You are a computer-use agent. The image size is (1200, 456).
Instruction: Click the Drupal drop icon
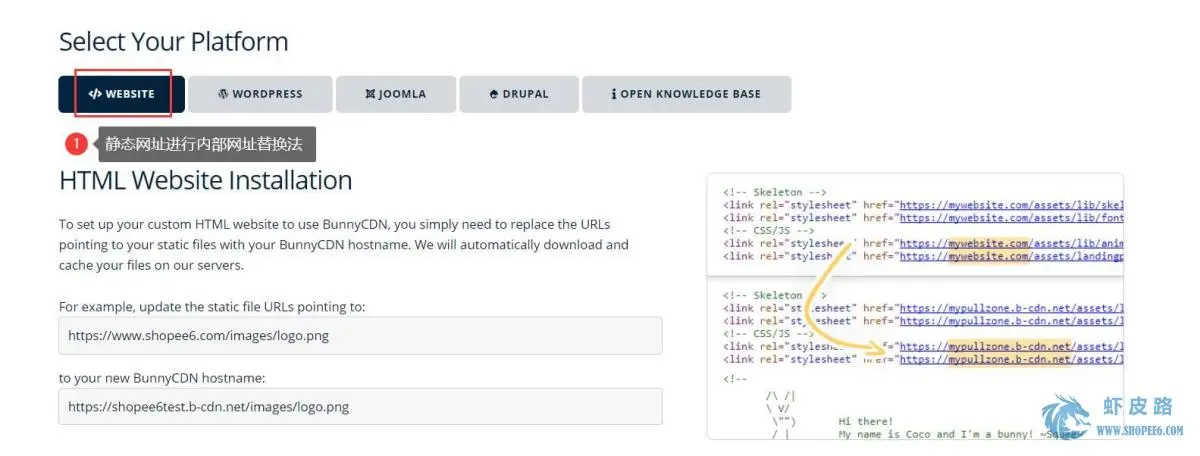click(x=493, y=94)
